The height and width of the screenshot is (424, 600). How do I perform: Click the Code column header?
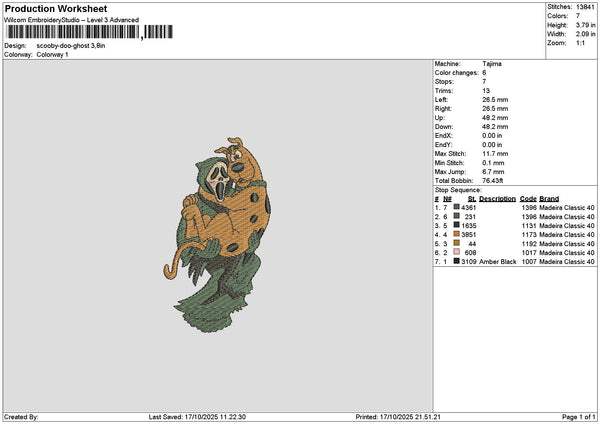coord(528,199)
